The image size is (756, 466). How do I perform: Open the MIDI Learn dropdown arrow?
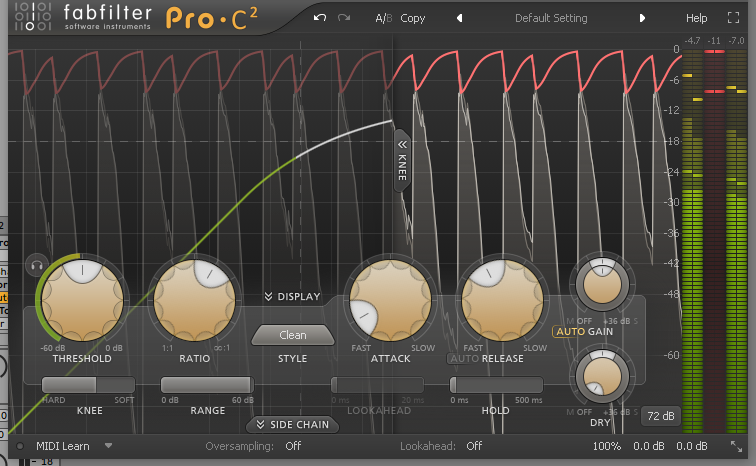108,446
